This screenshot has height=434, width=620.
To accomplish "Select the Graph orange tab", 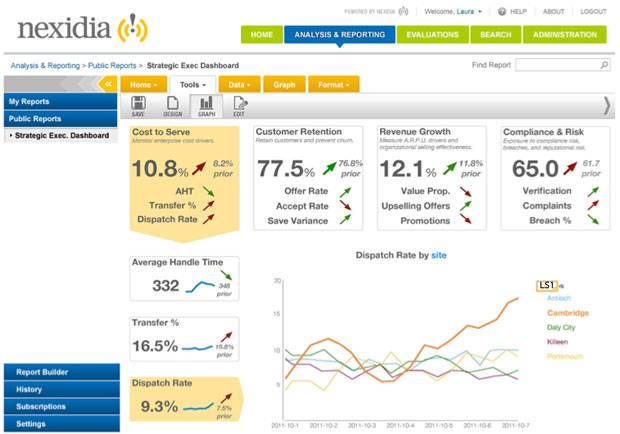I will pyautogui.click(x=284, y=85).
